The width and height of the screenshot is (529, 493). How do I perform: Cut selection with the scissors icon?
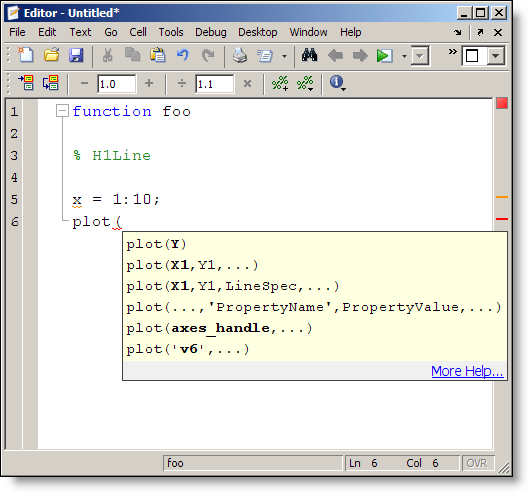click(107, 55)
